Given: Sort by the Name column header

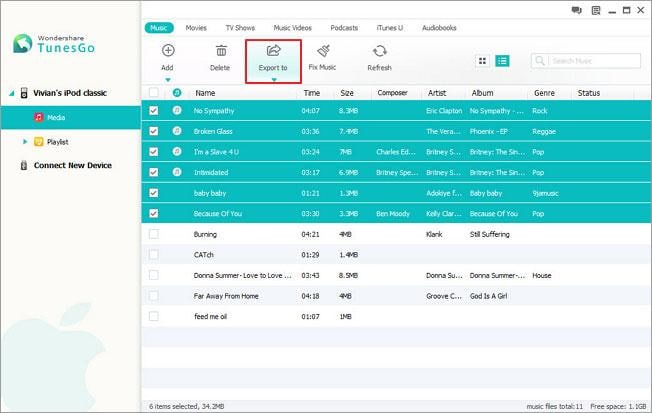Looking at the screenshot, I should click(x=205, y=93).
